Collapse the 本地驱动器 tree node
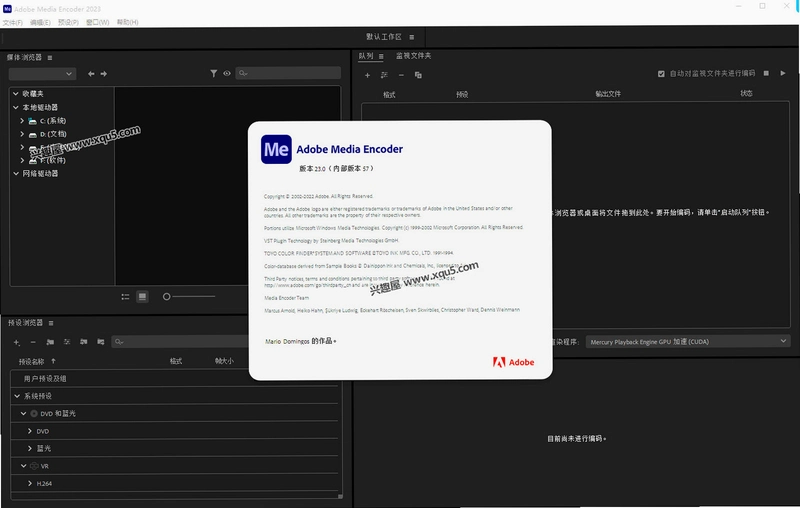Screen dimensions: 800x508 [x=16, y=108]
